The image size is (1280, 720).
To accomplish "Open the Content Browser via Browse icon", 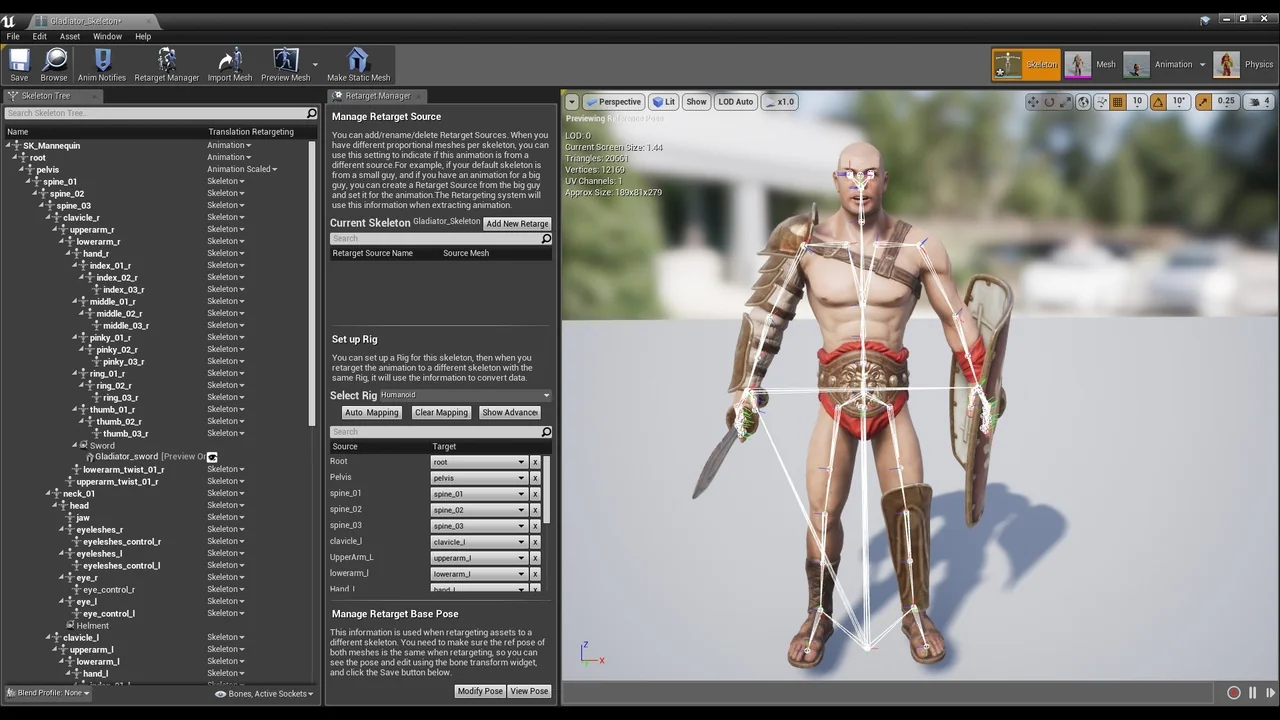I will (54, 64).
